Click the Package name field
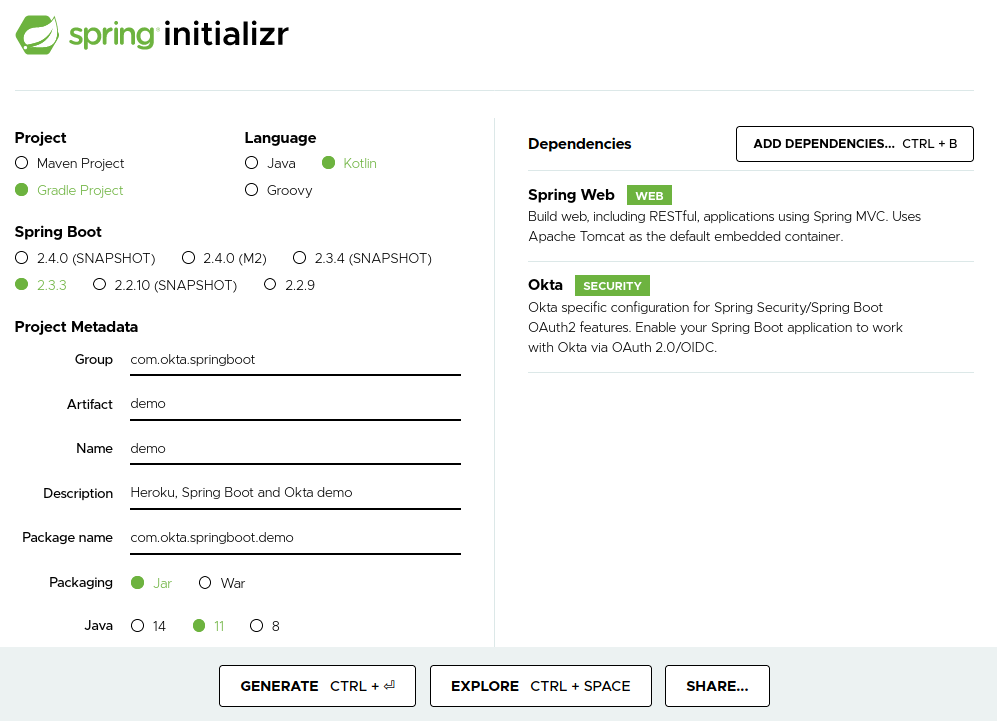Viewport: 997px width, 721px height. [295, 537]
